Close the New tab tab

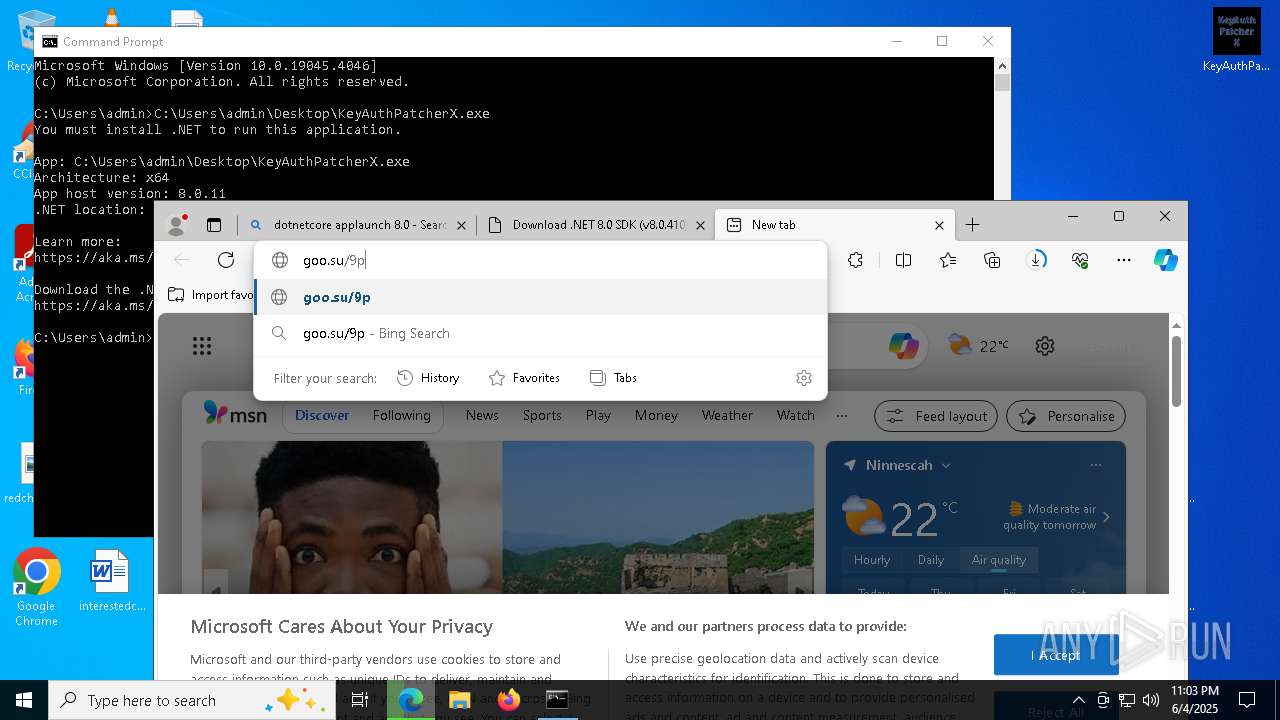pyautogui.click(x=939, y=225)
